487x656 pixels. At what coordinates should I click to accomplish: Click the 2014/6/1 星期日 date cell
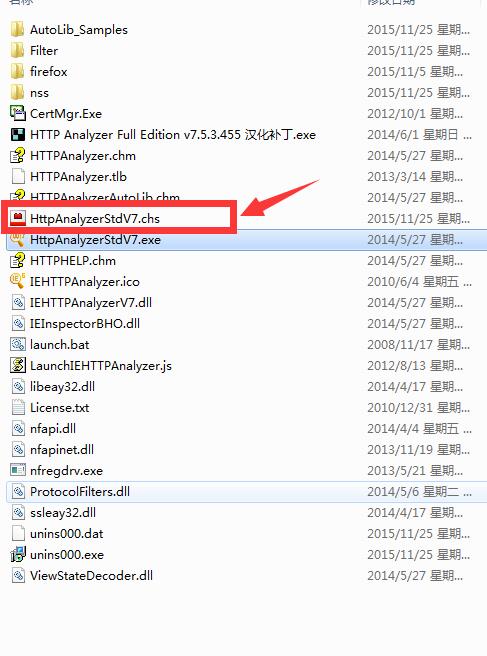419,135
